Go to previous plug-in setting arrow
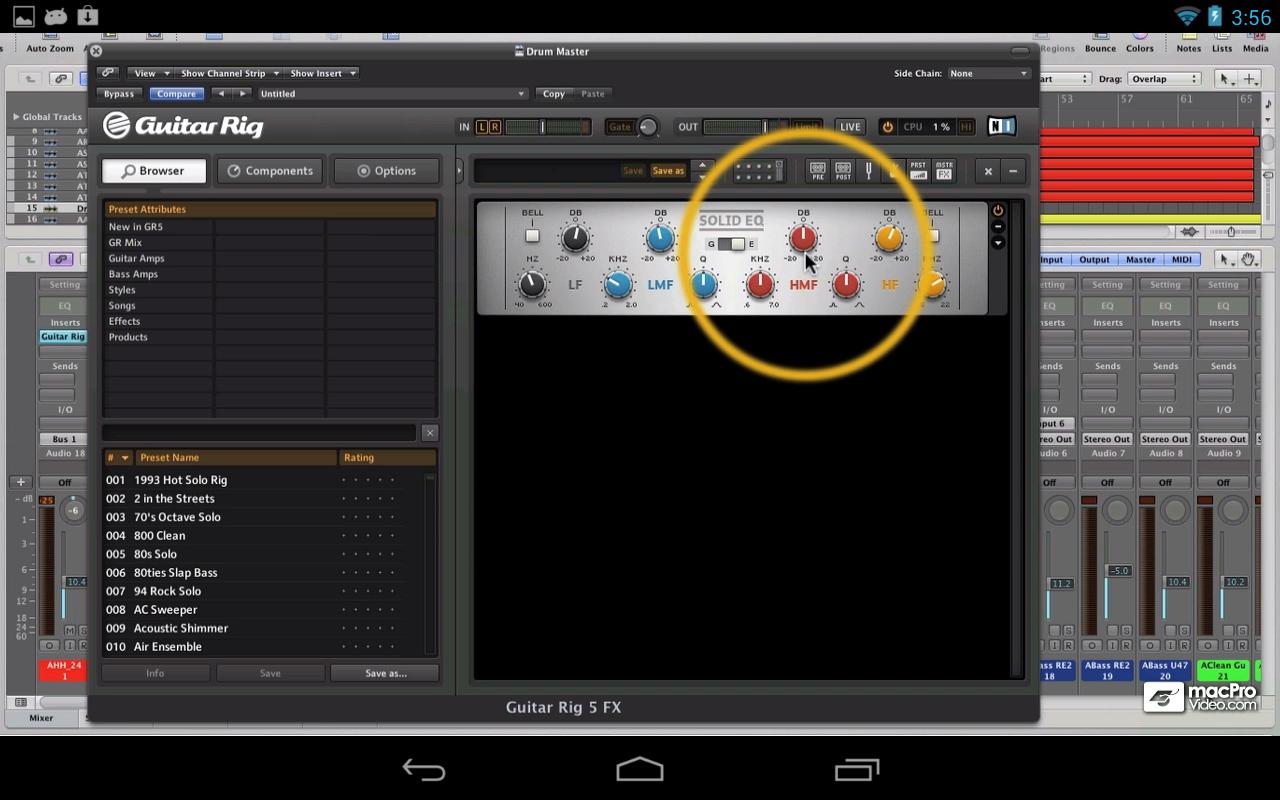The height and width of the screenshot is (800, 1280). (221, 94)
